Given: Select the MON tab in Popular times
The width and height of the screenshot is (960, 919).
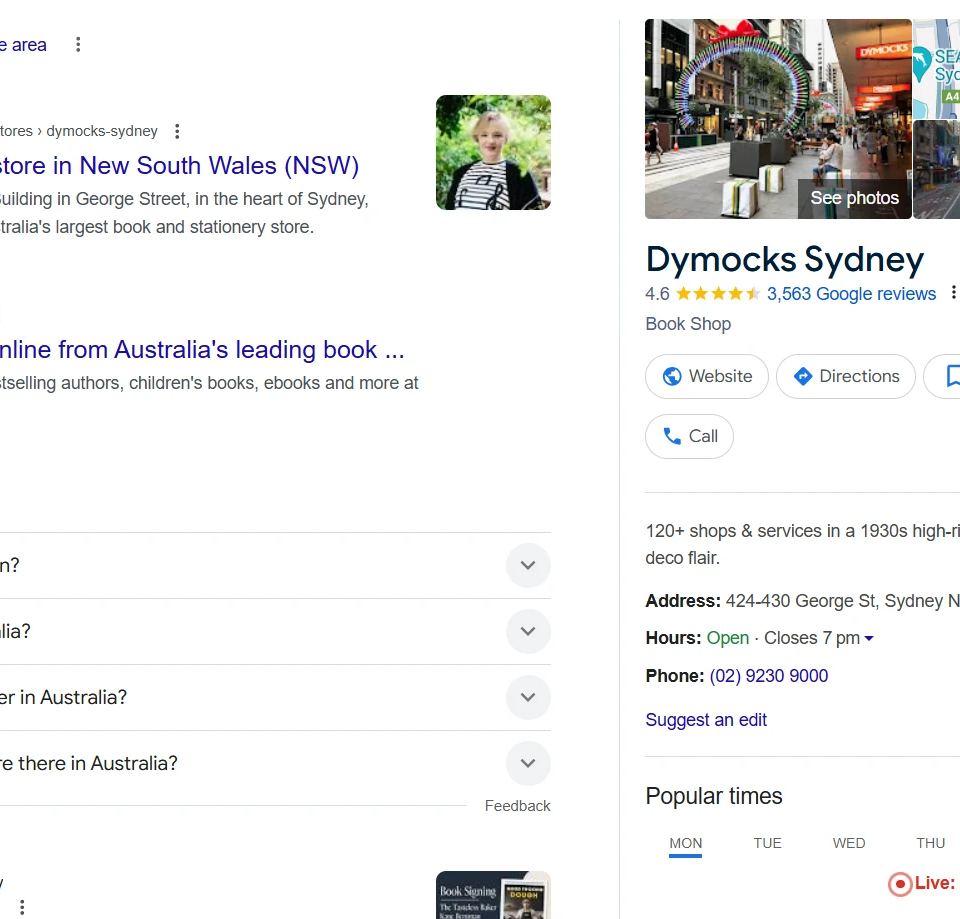Looking at the screenshot, I should point(686,843).
